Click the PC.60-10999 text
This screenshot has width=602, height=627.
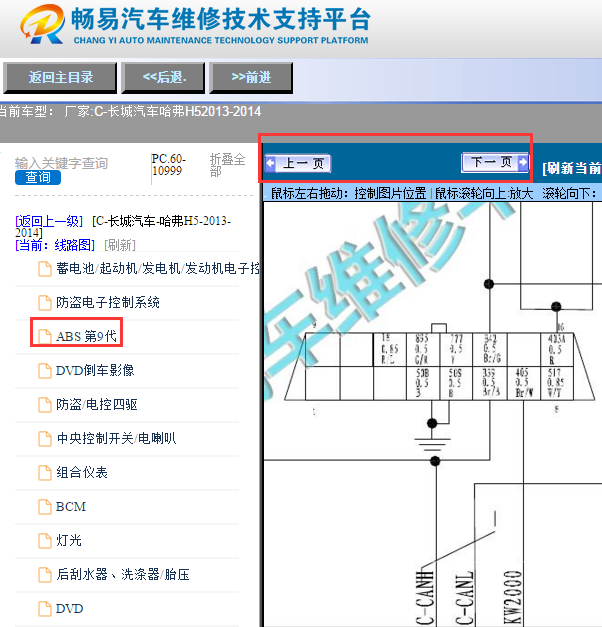click(x=169, y=165)
